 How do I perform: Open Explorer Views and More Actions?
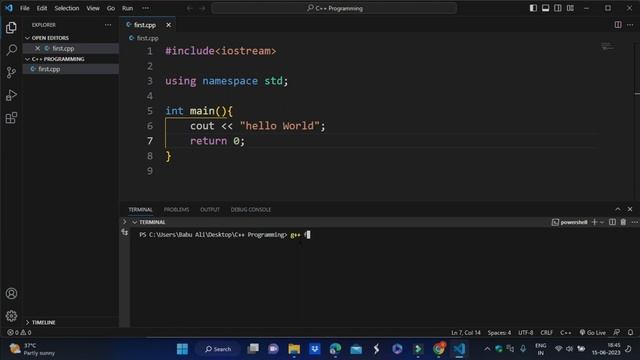click(108, 25)
